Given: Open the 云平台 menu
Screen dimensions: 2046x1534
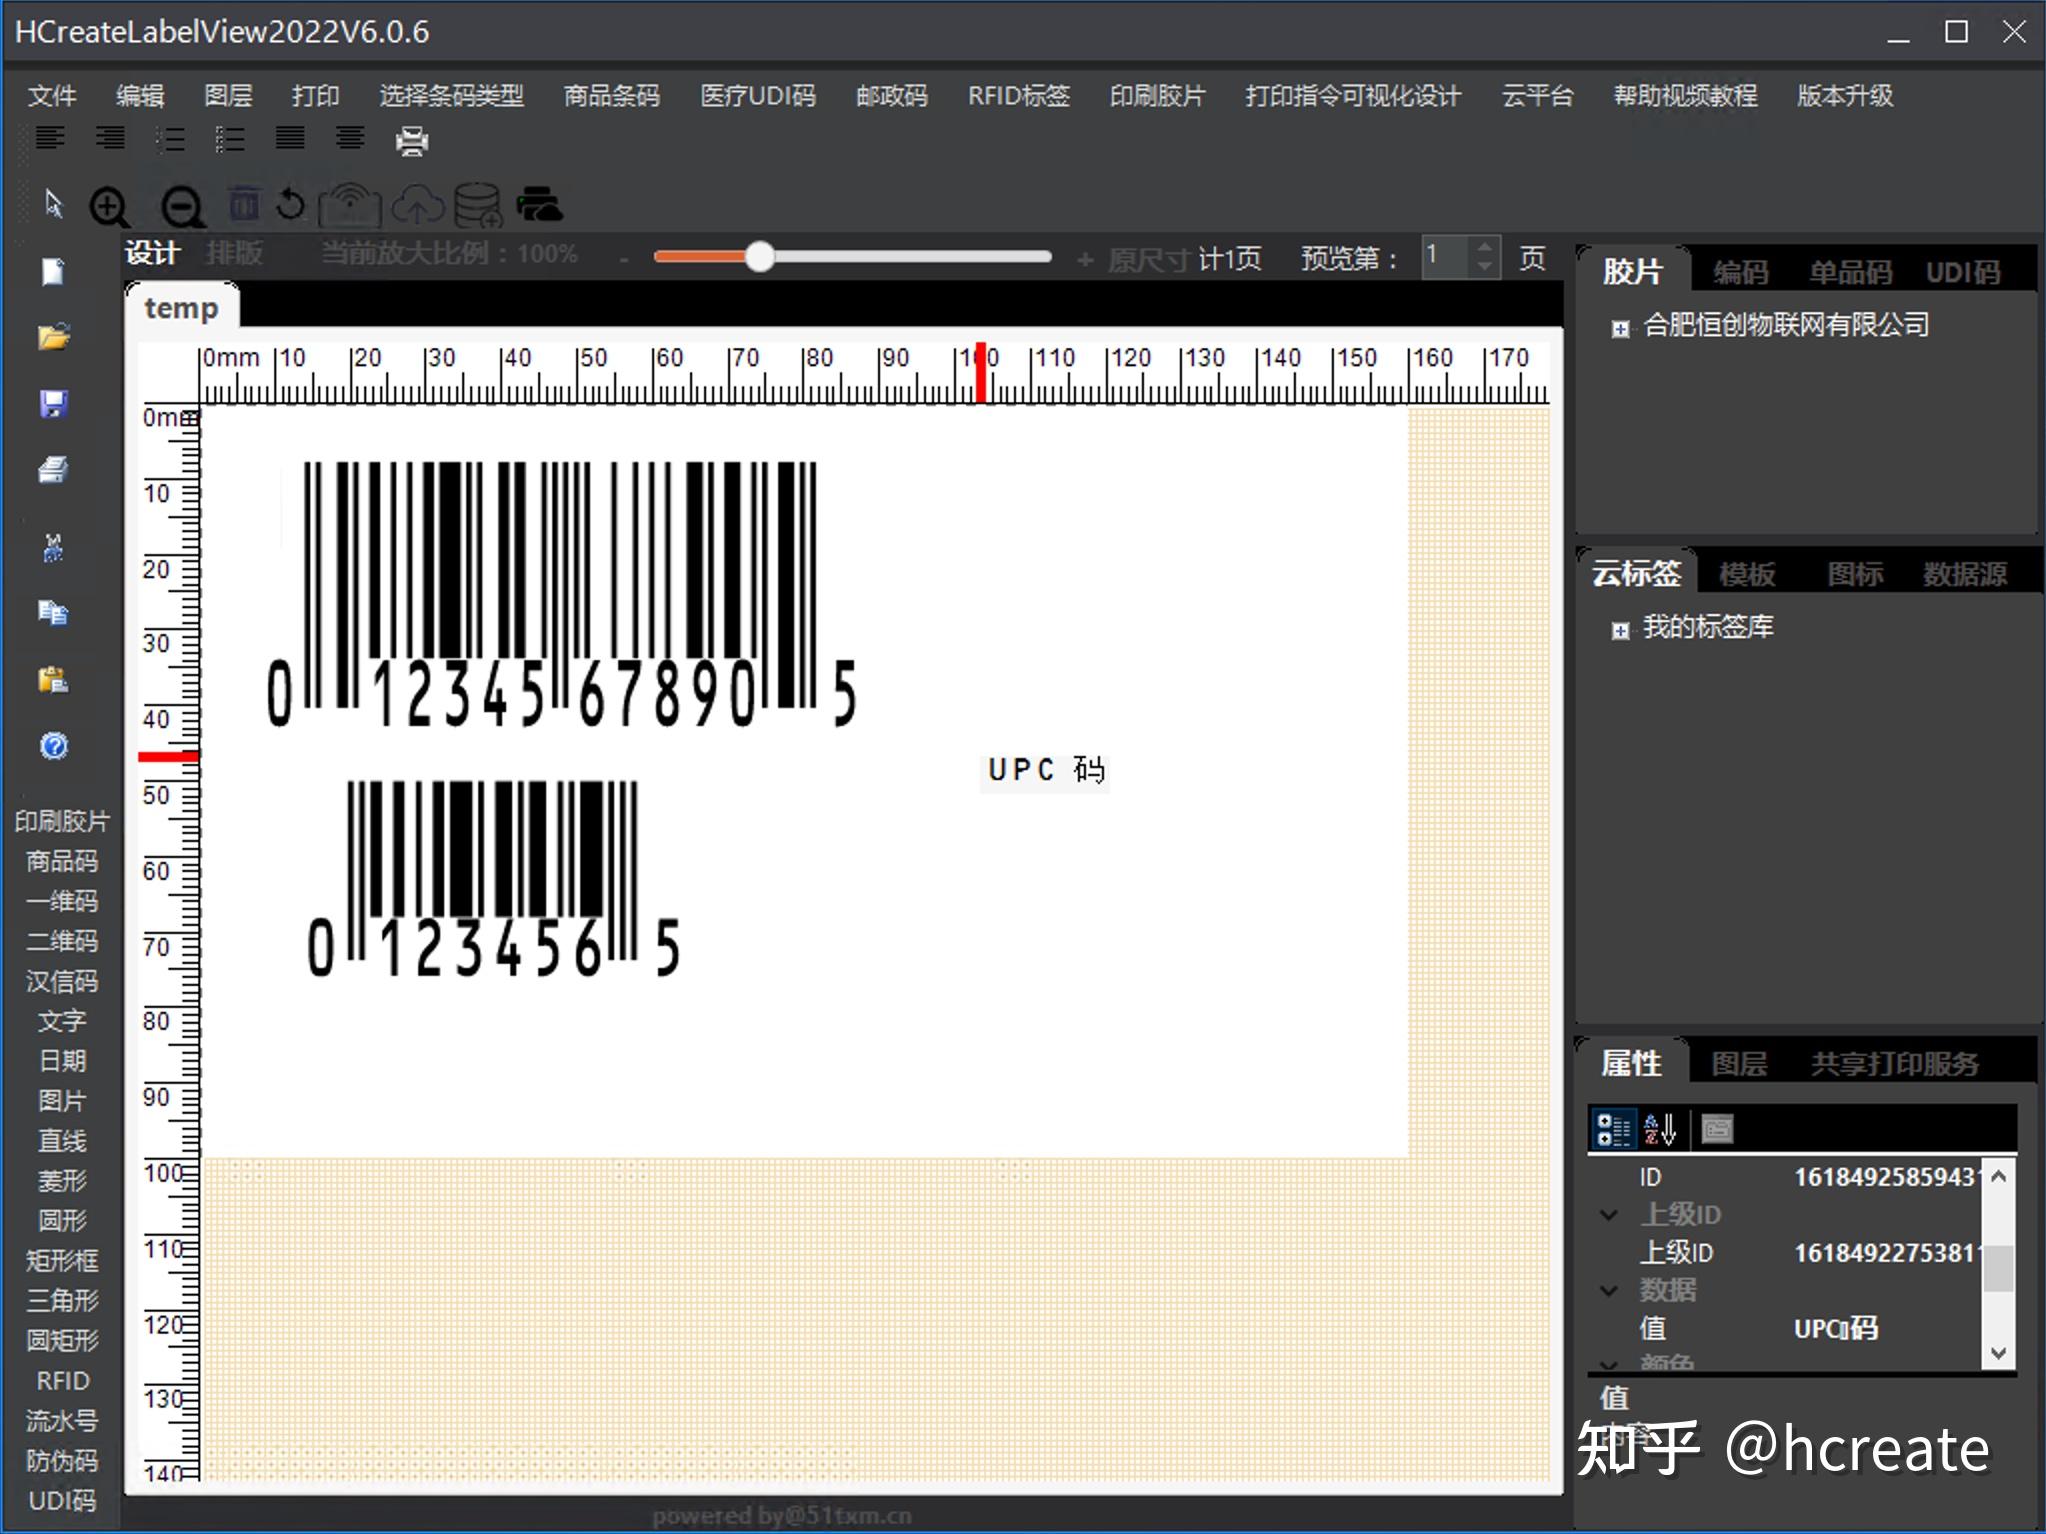Looking at the screenshot, I should click(1537, 96).
